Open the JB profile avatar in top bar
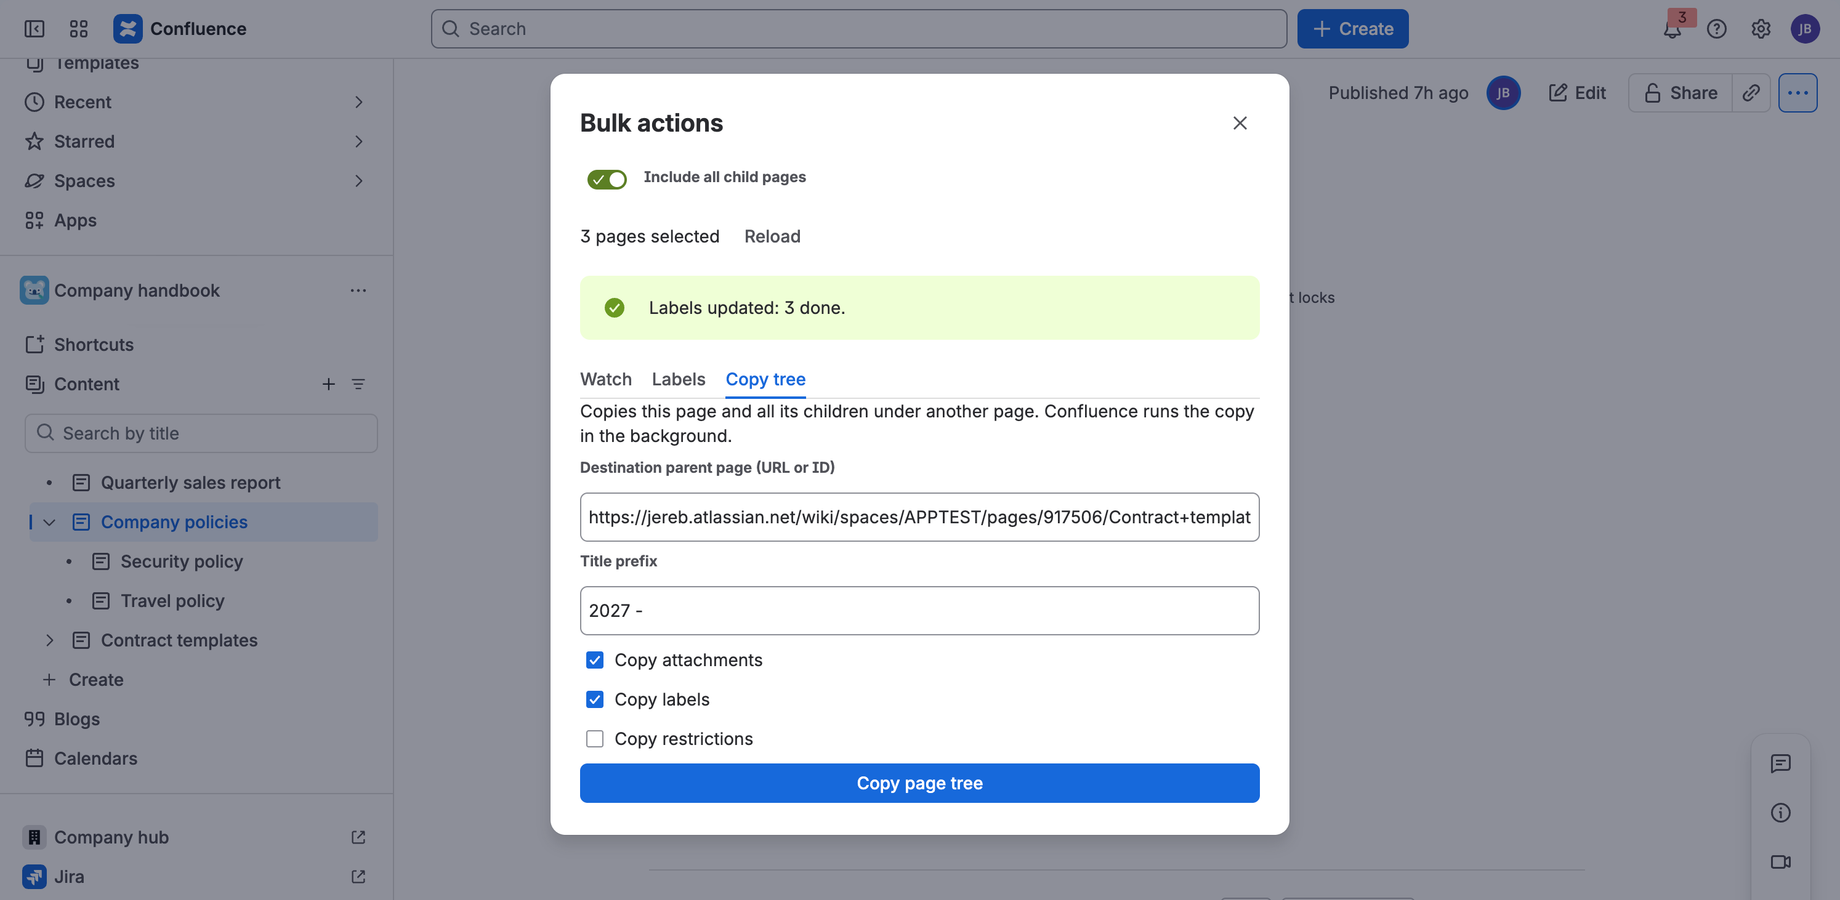The width and height of the screenshot is (1840, 900). click(x=1805, y=29)
